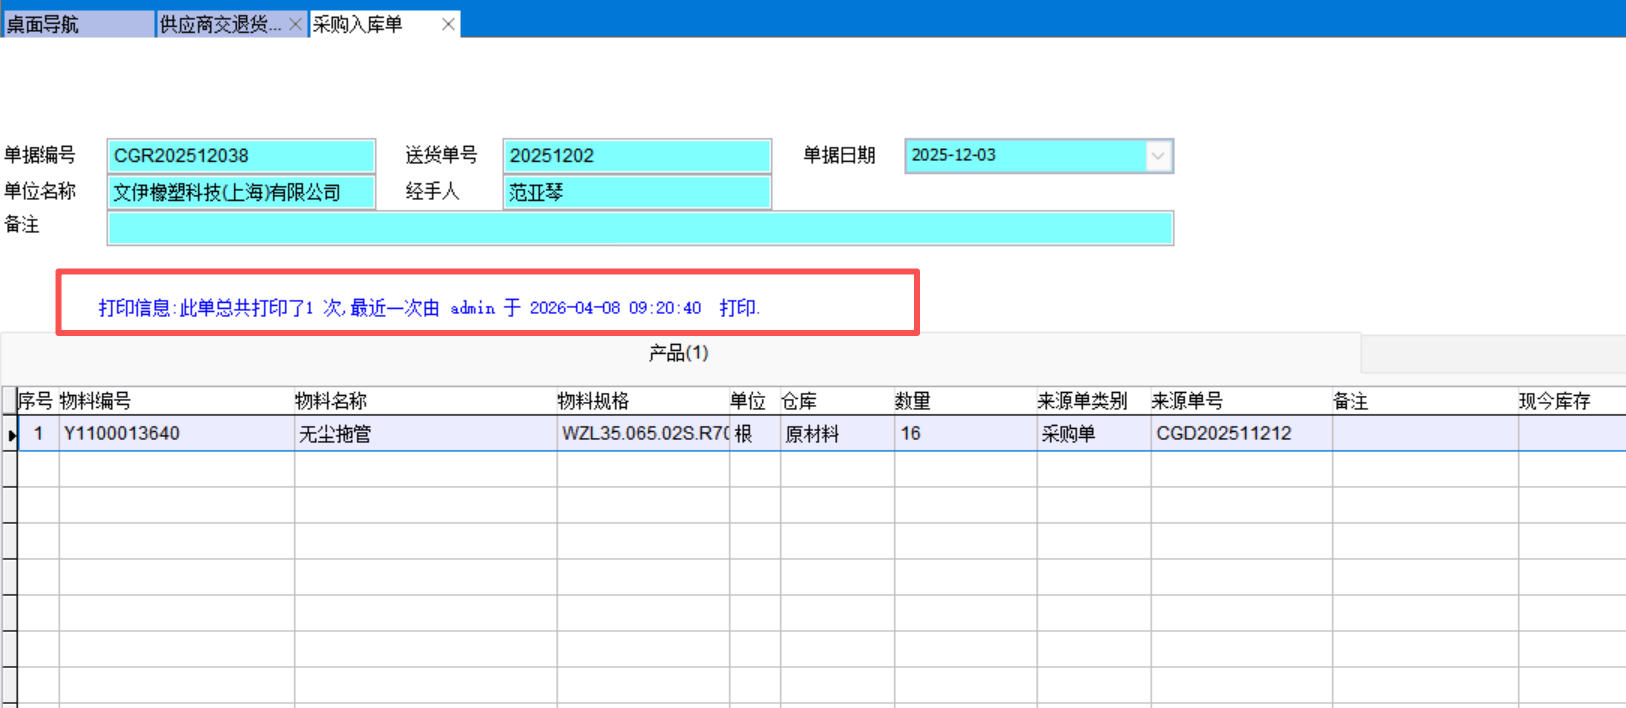
Task: Select the 采购入库单 tab
Action: tap(360, 25)
